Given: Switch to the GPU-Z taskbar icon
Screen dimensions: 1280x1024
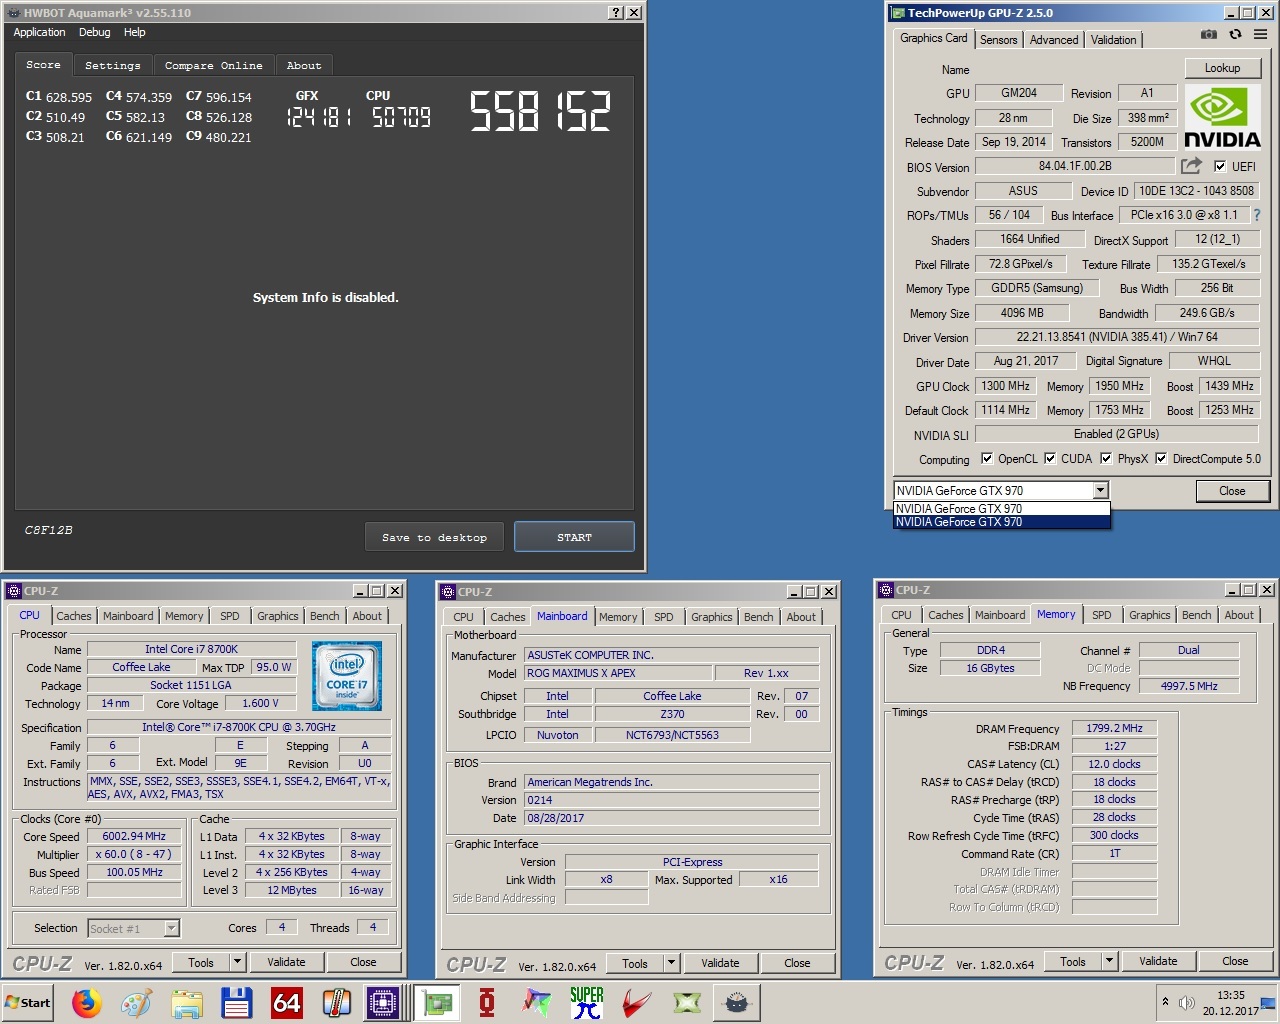Looking at the screenshot, I should [x=436, y=1002].
